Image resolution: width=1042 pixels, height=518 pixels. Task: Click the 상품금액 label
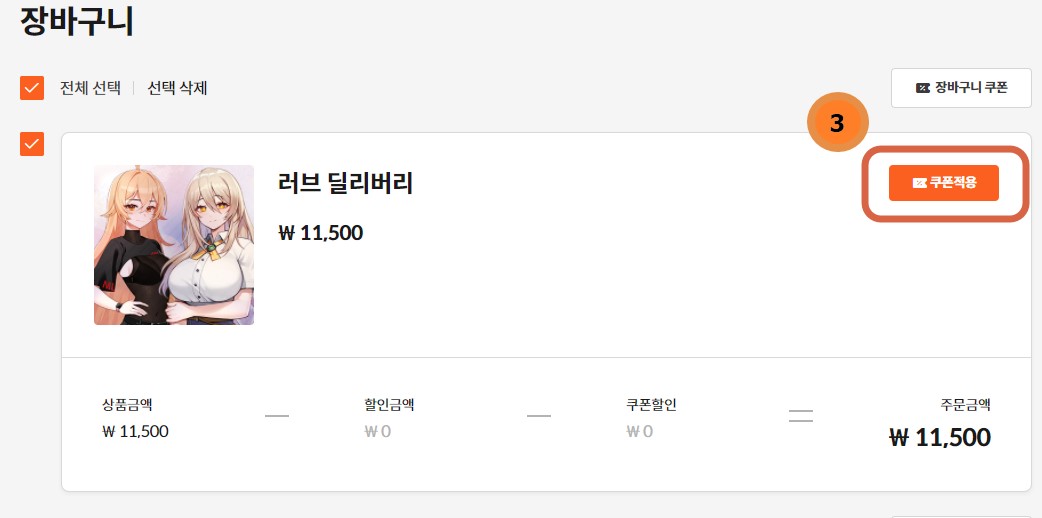tap(127, 405)
